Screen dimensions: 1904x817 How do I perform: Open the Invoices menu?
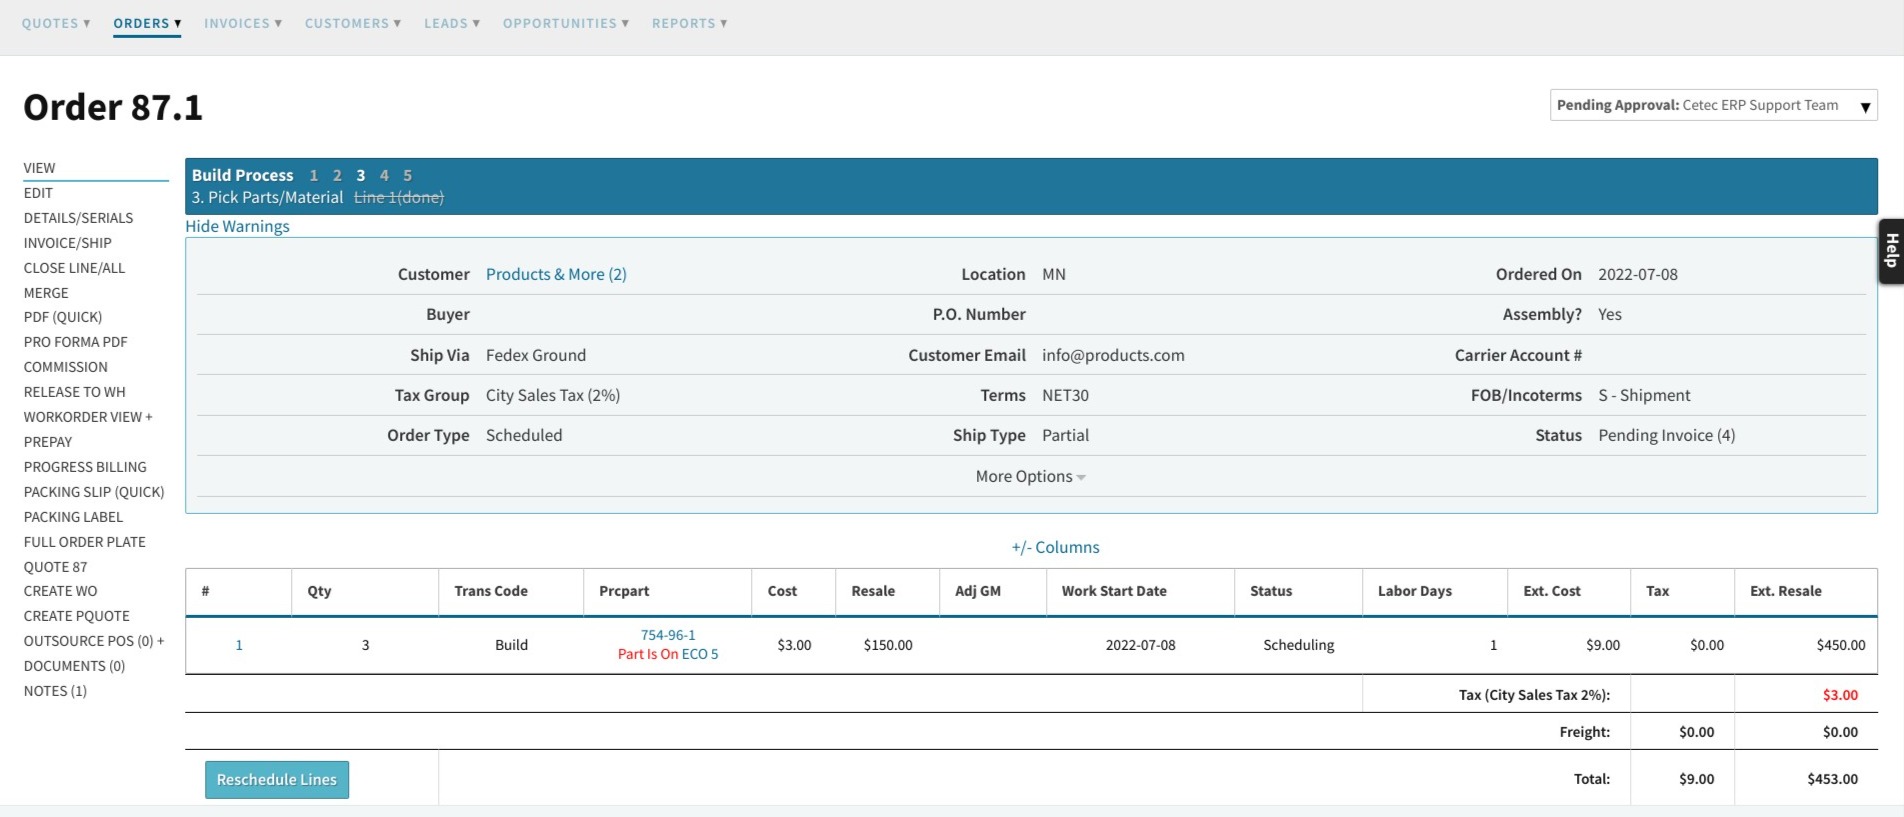point(243,23)
